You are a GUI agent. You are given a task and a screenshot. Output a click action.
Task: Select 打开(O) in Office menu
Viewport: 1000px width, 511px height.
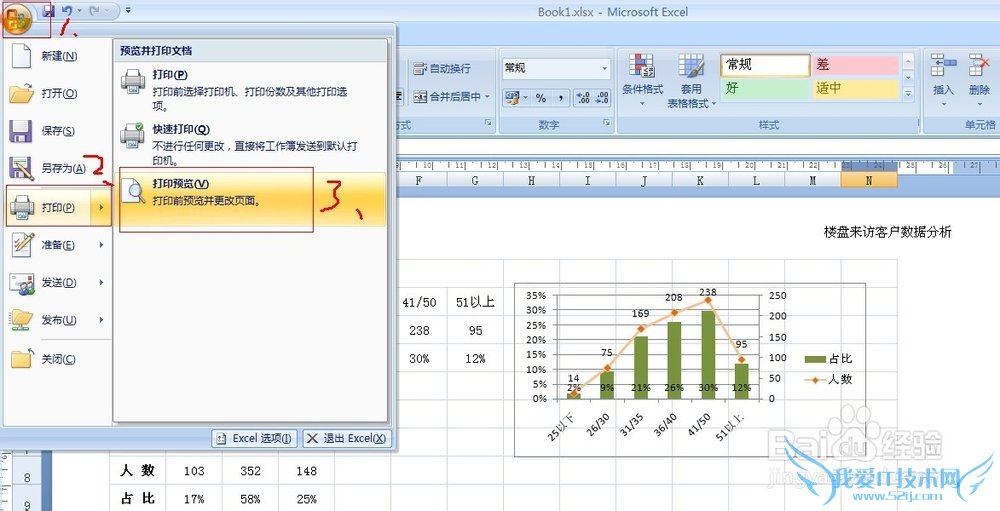tap(57, 94)
